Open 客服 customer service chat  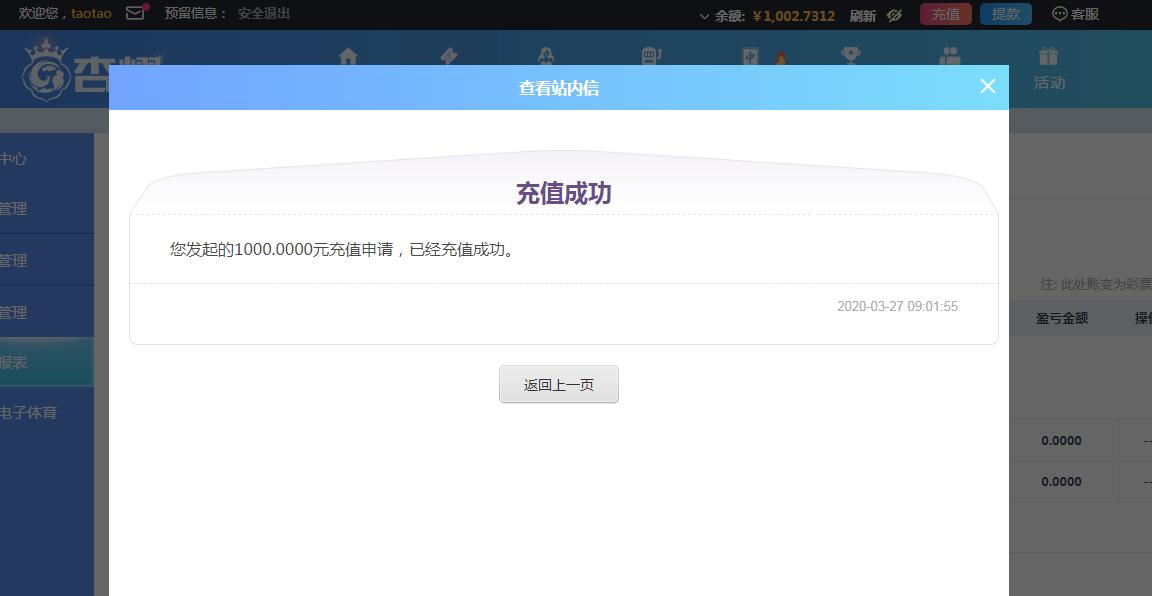tap(1076, 14)
